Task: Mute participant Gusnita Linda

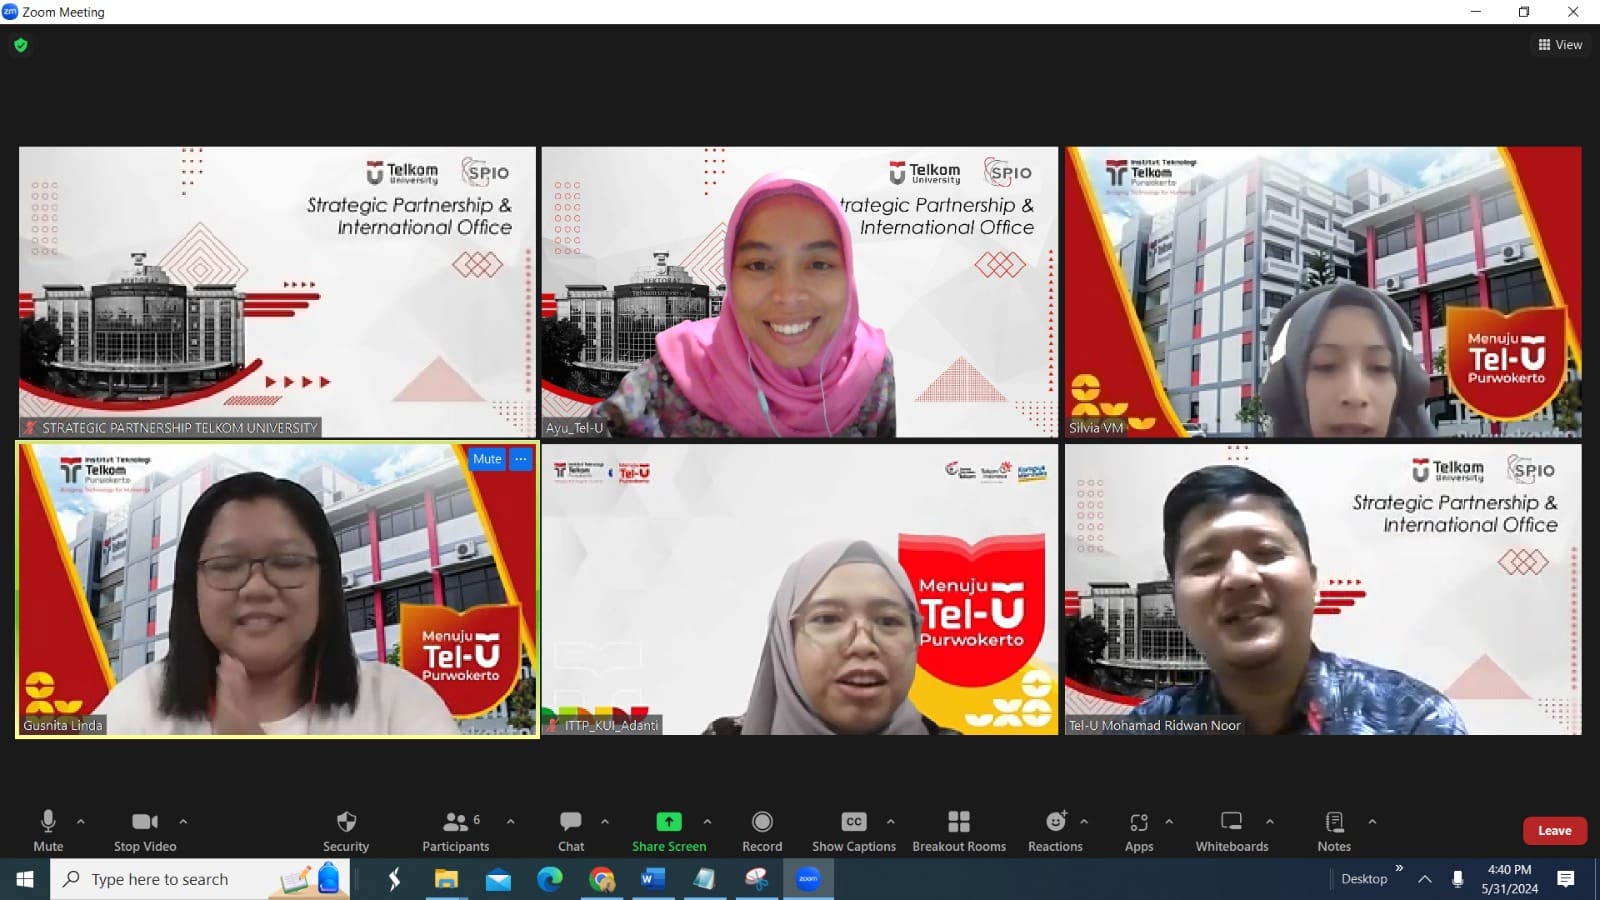Action: [487, 459]
